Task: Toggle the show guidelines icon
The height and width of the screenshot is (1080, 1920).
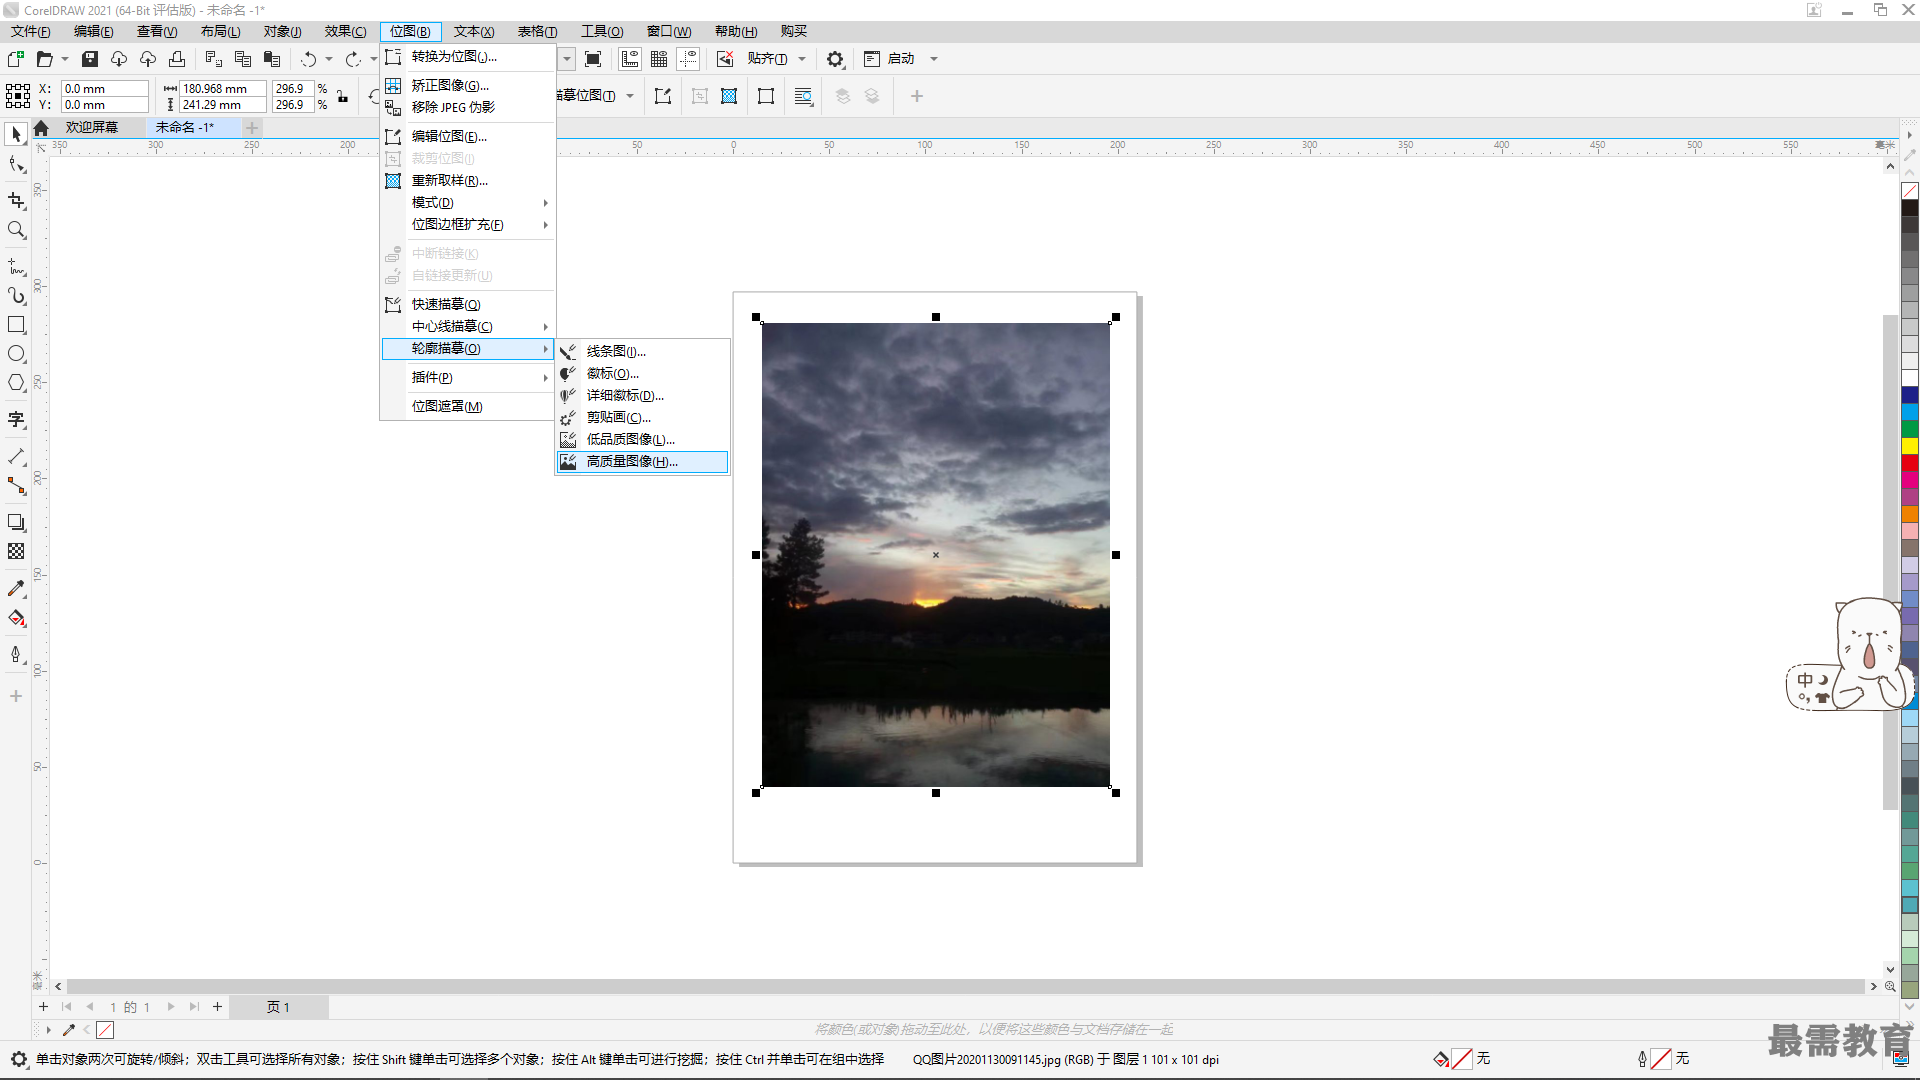Action: 688,59
